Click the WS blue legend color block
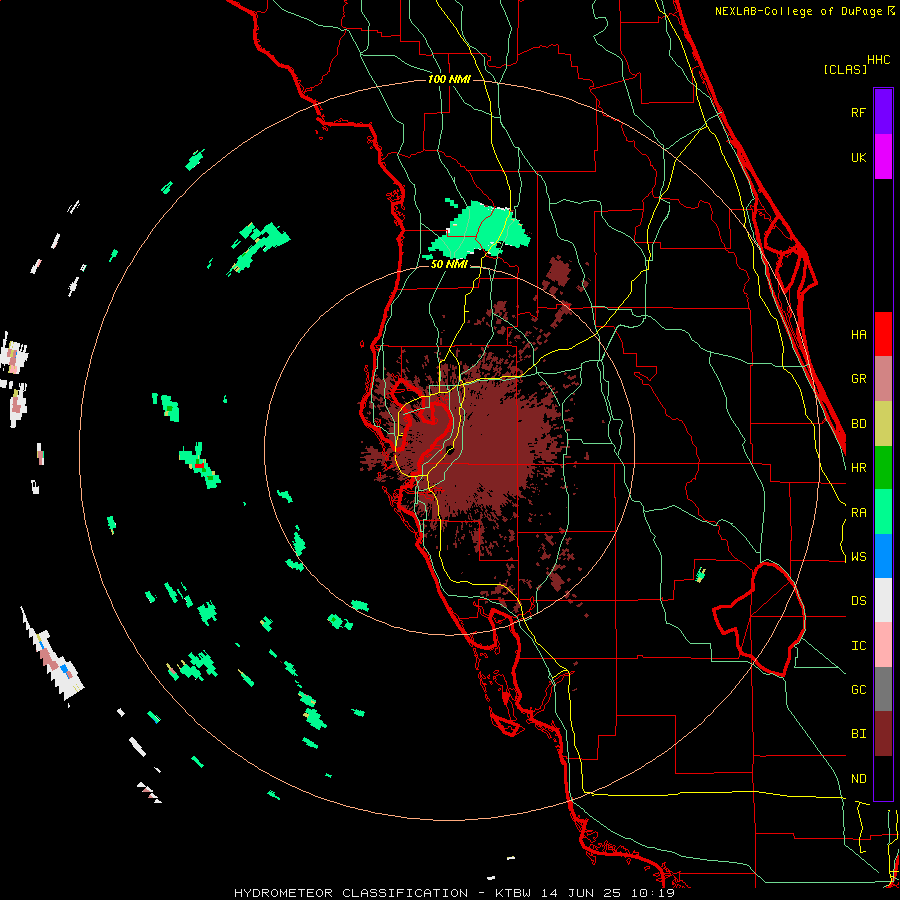The height and width of the screenshot is (900, 900). coord(883,556)
